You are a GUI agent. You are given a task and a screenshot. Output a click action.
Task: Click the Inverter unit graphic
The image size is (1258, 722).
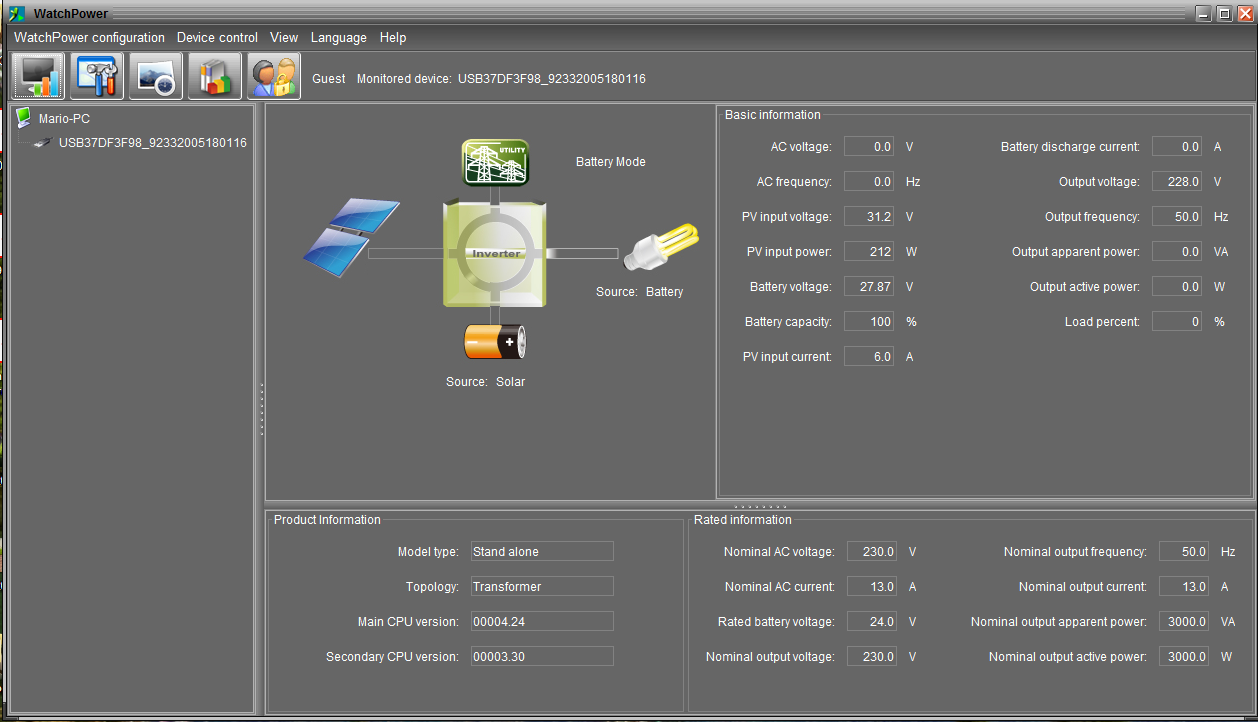click(495, 253)
